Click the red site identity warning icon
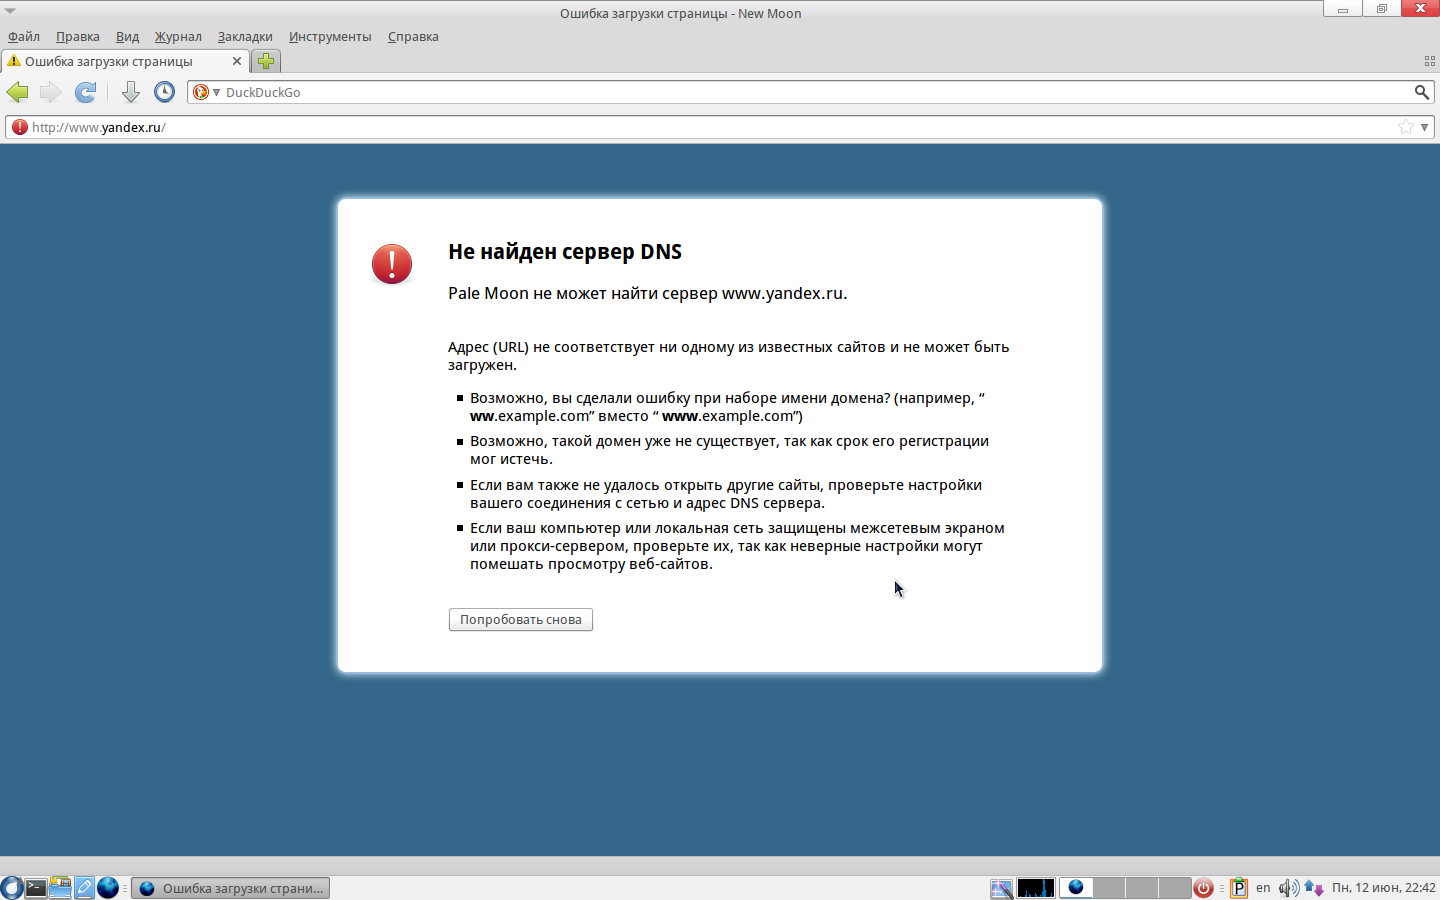 coord(19,127)
